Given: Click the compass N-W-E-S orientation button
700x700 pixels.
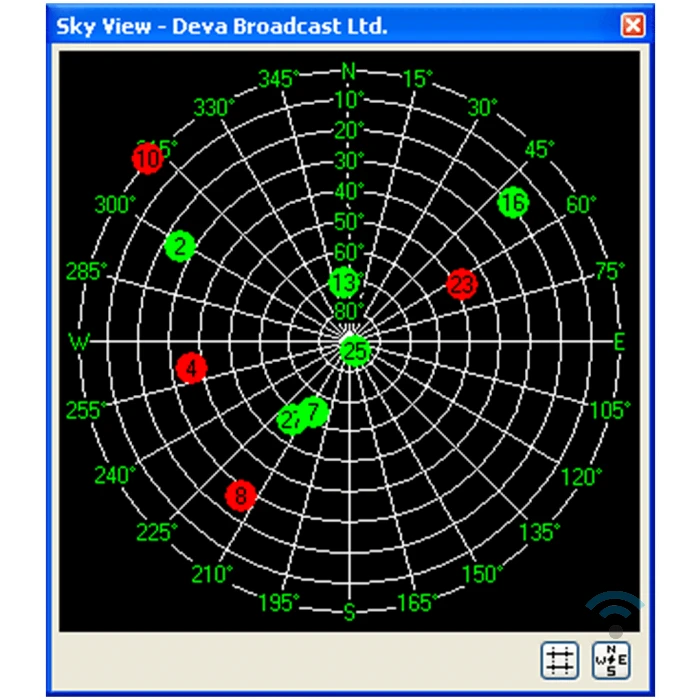Looking at the screenshot, I should (611, 660).
